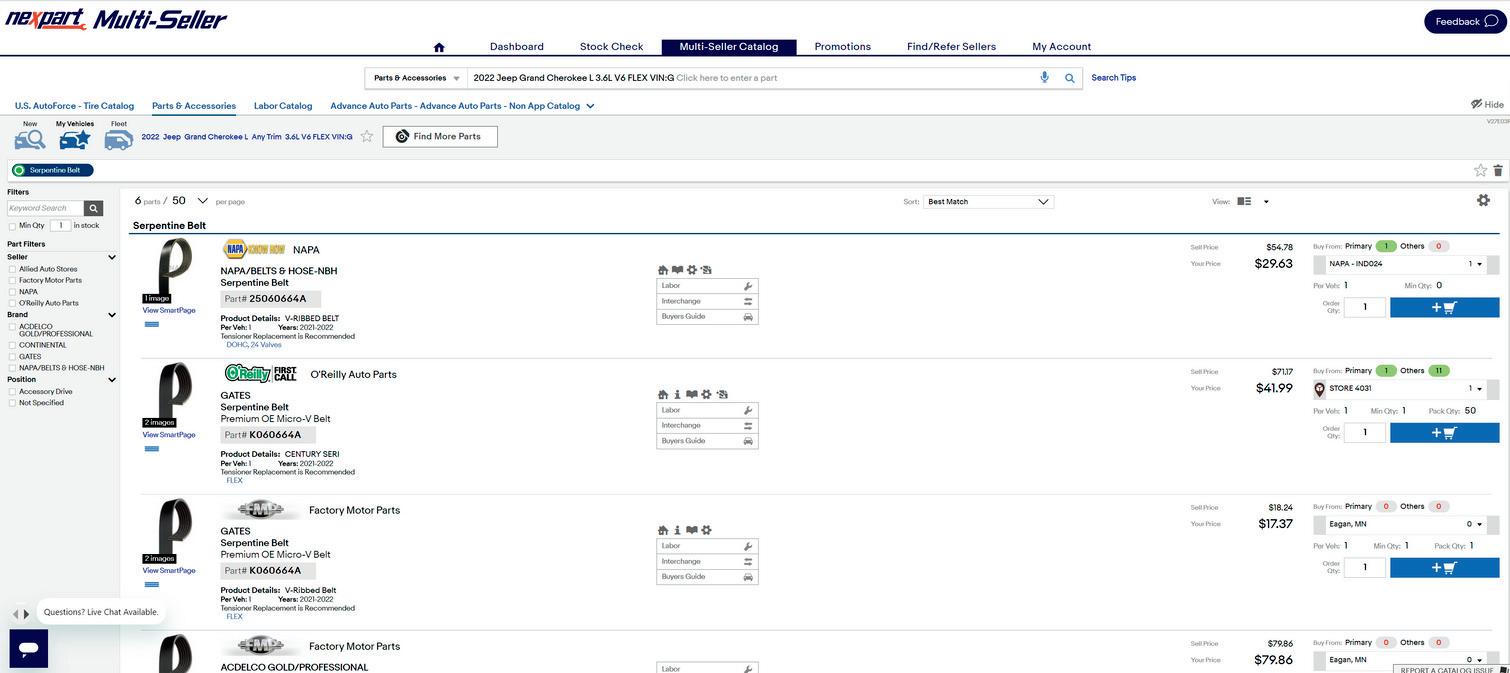
Task: Click the Keyword Search filter field
Action: point(45,208)
